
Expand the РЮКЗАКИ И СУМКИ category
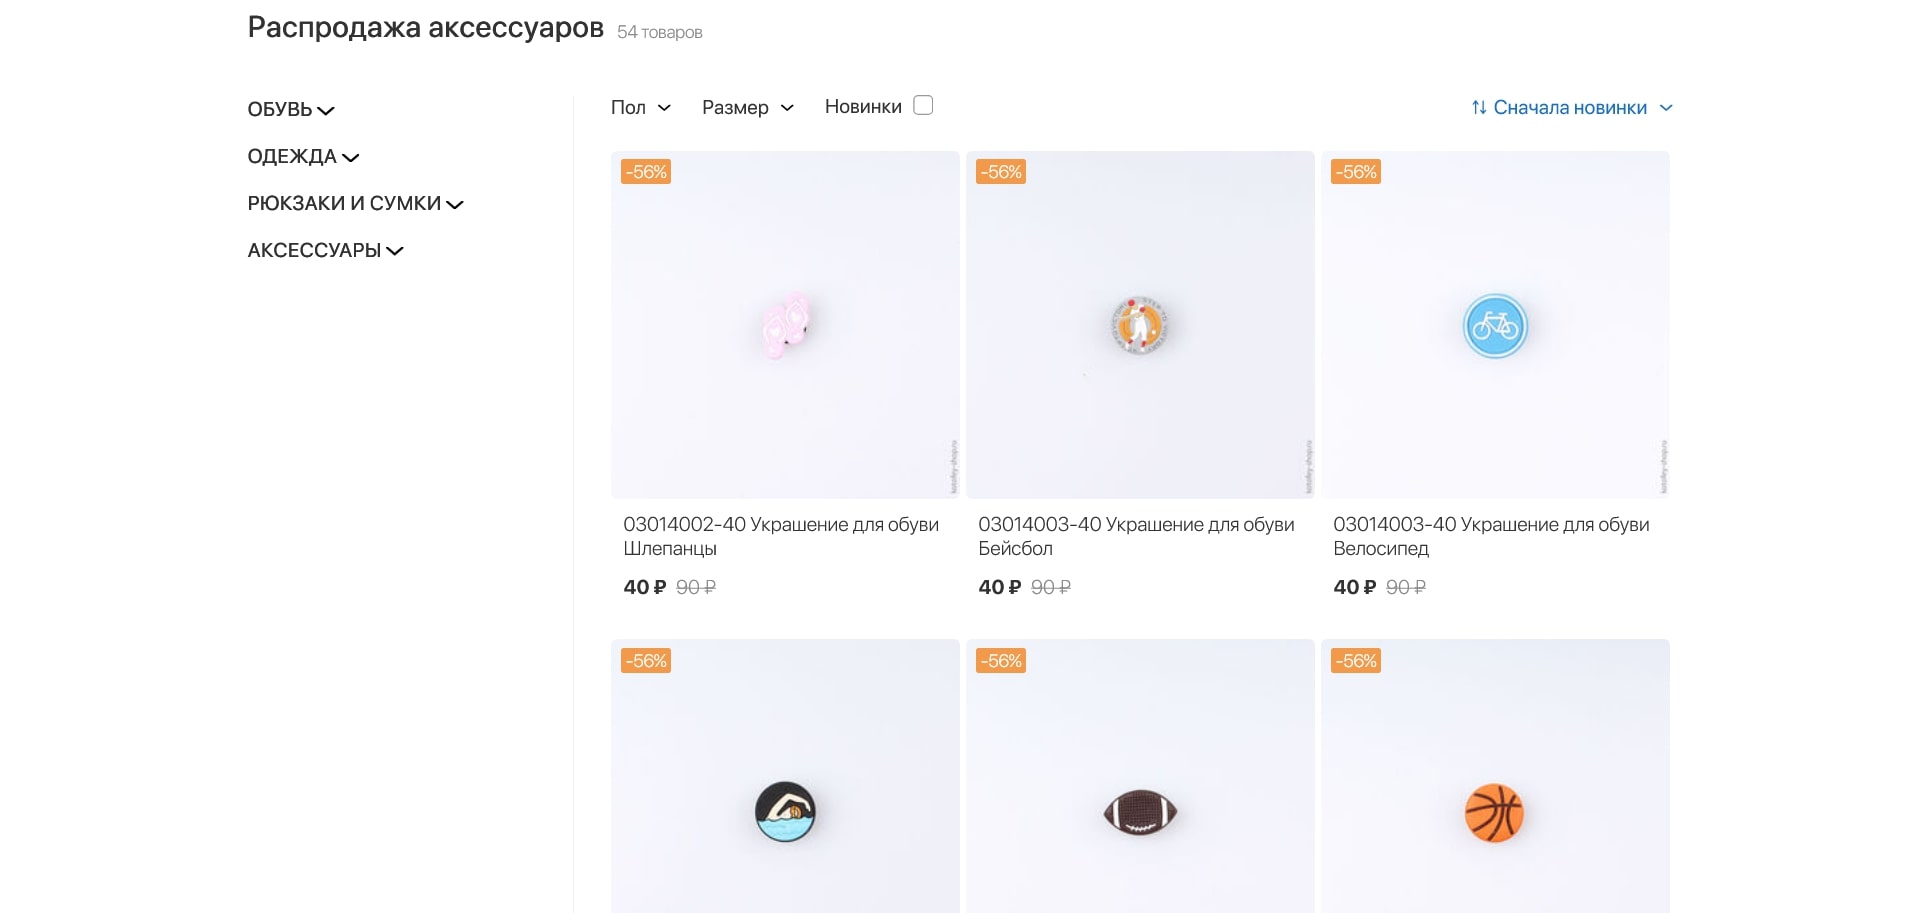(355, 204)
